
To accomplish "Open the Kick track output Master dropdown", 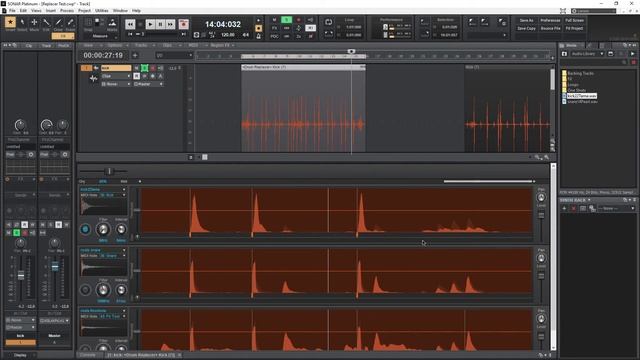I will [x=149, y=84].
